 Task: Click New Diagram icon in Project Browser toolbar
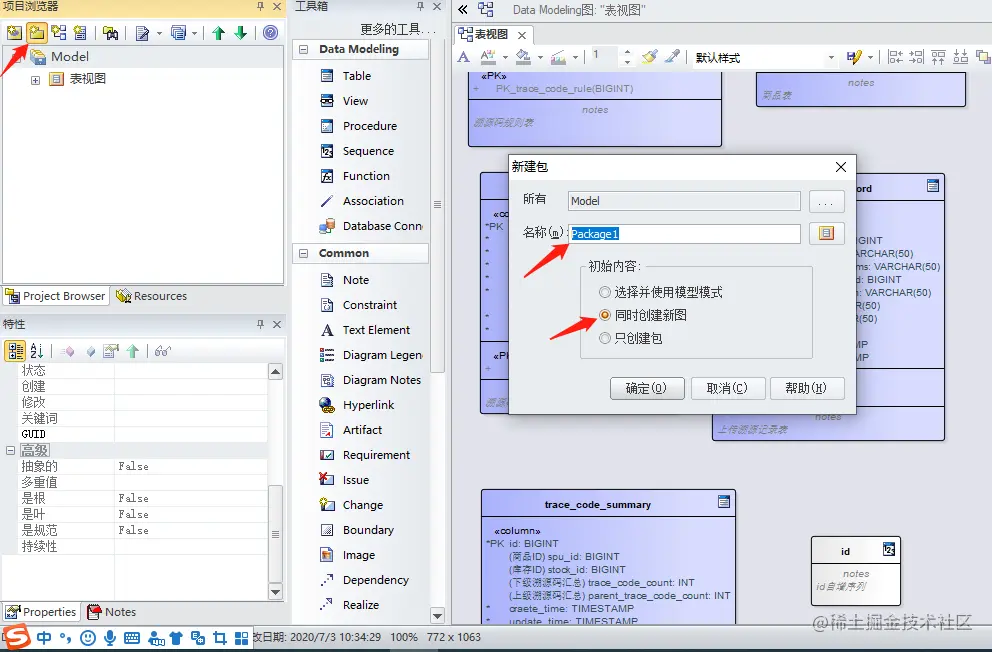point(59,32)
